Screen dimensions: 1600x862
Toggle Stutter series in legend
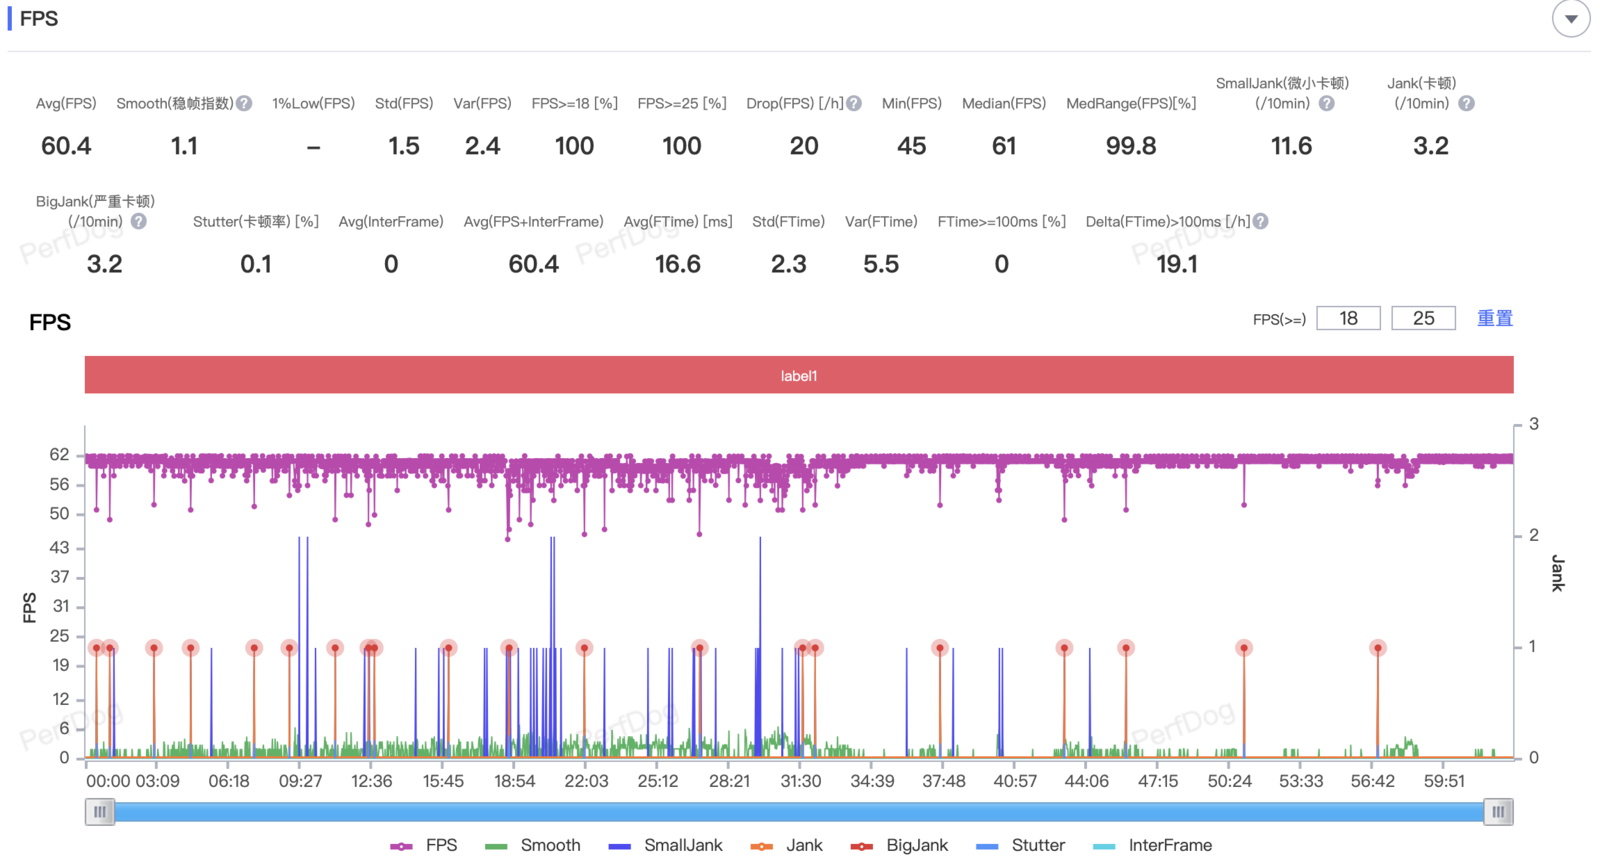pyautogui.click(x=1021, y=845)
